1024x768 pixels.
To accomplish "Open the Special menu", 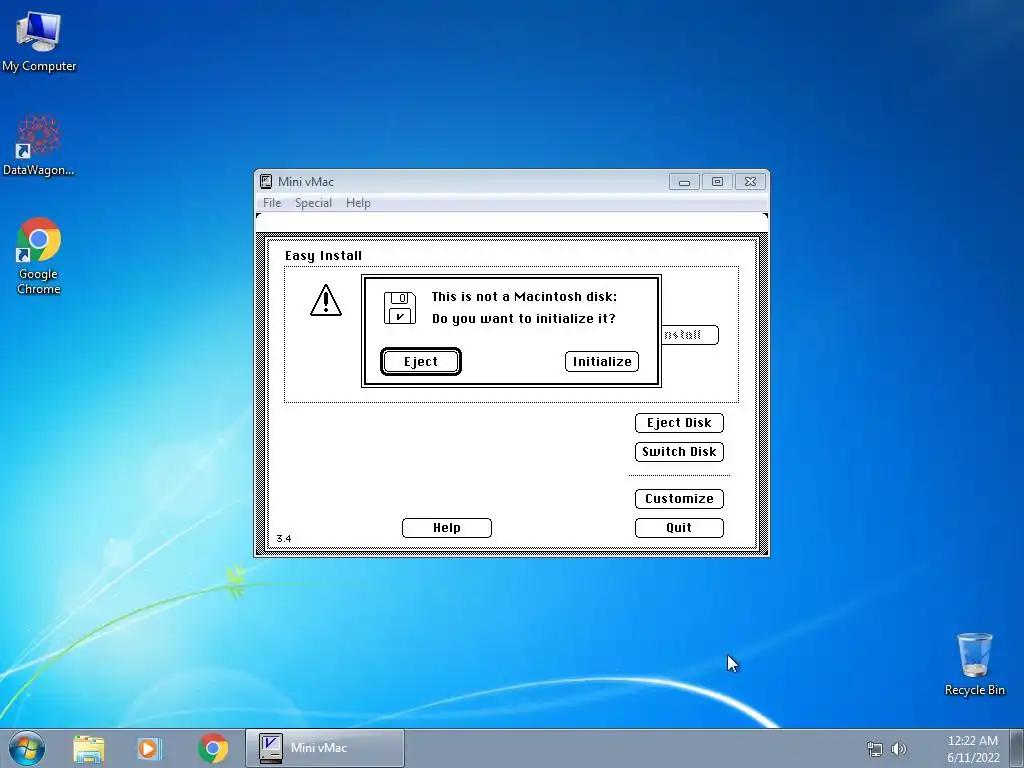I will (x=313, y=203).
